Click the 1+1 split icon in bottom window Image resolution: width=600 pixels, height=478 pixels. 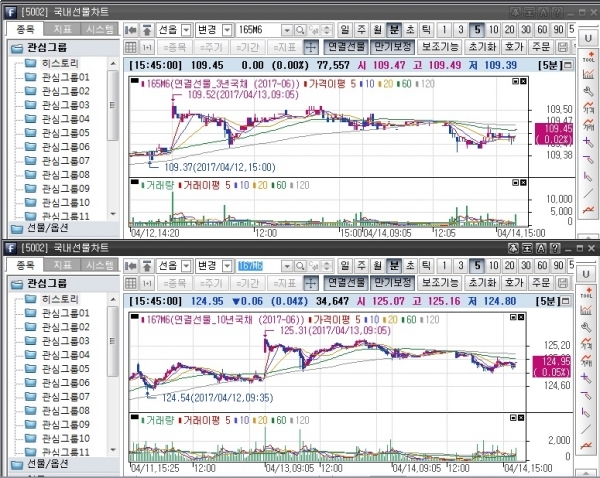(147, 283)
